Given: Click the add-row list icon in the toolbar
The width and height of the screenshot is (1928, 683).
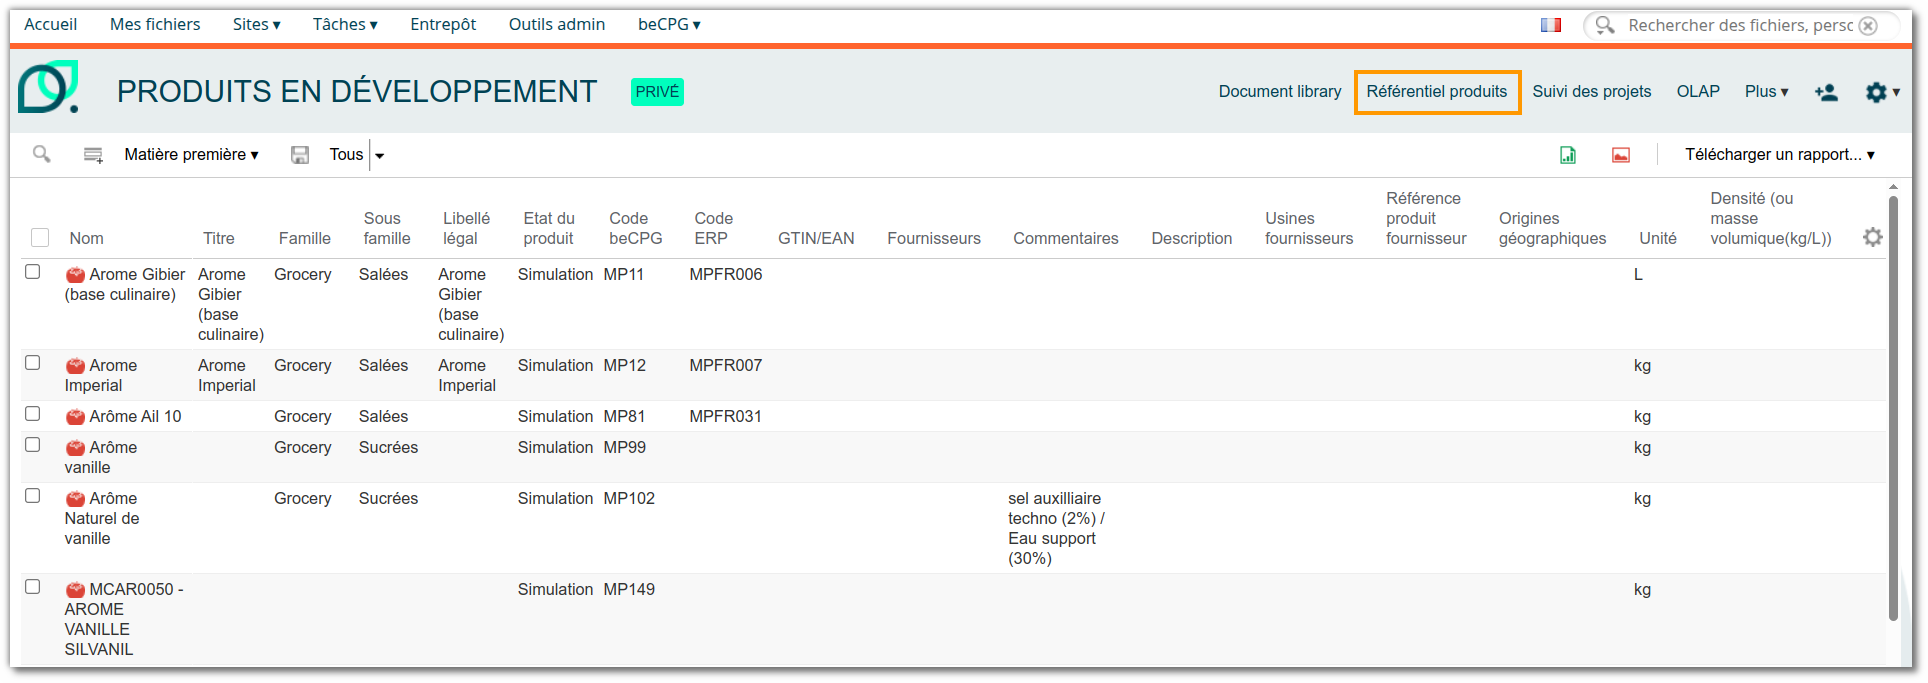Looking at the screenshot, I should pos(93,155).
